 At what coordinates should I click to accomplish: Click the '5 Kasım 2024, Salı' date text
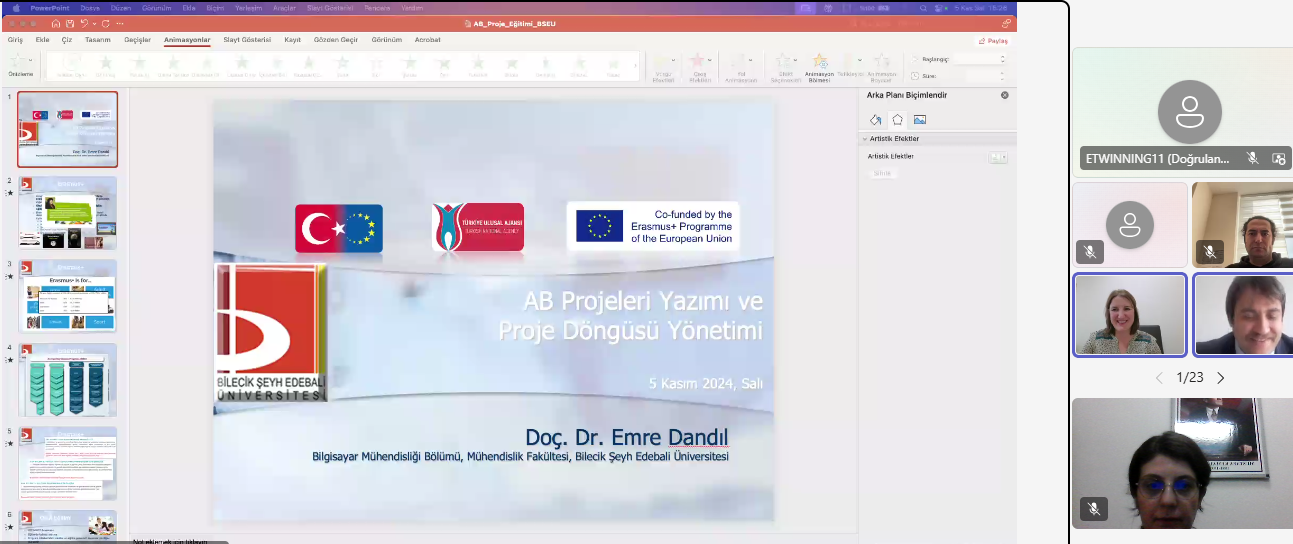point(706,383)
